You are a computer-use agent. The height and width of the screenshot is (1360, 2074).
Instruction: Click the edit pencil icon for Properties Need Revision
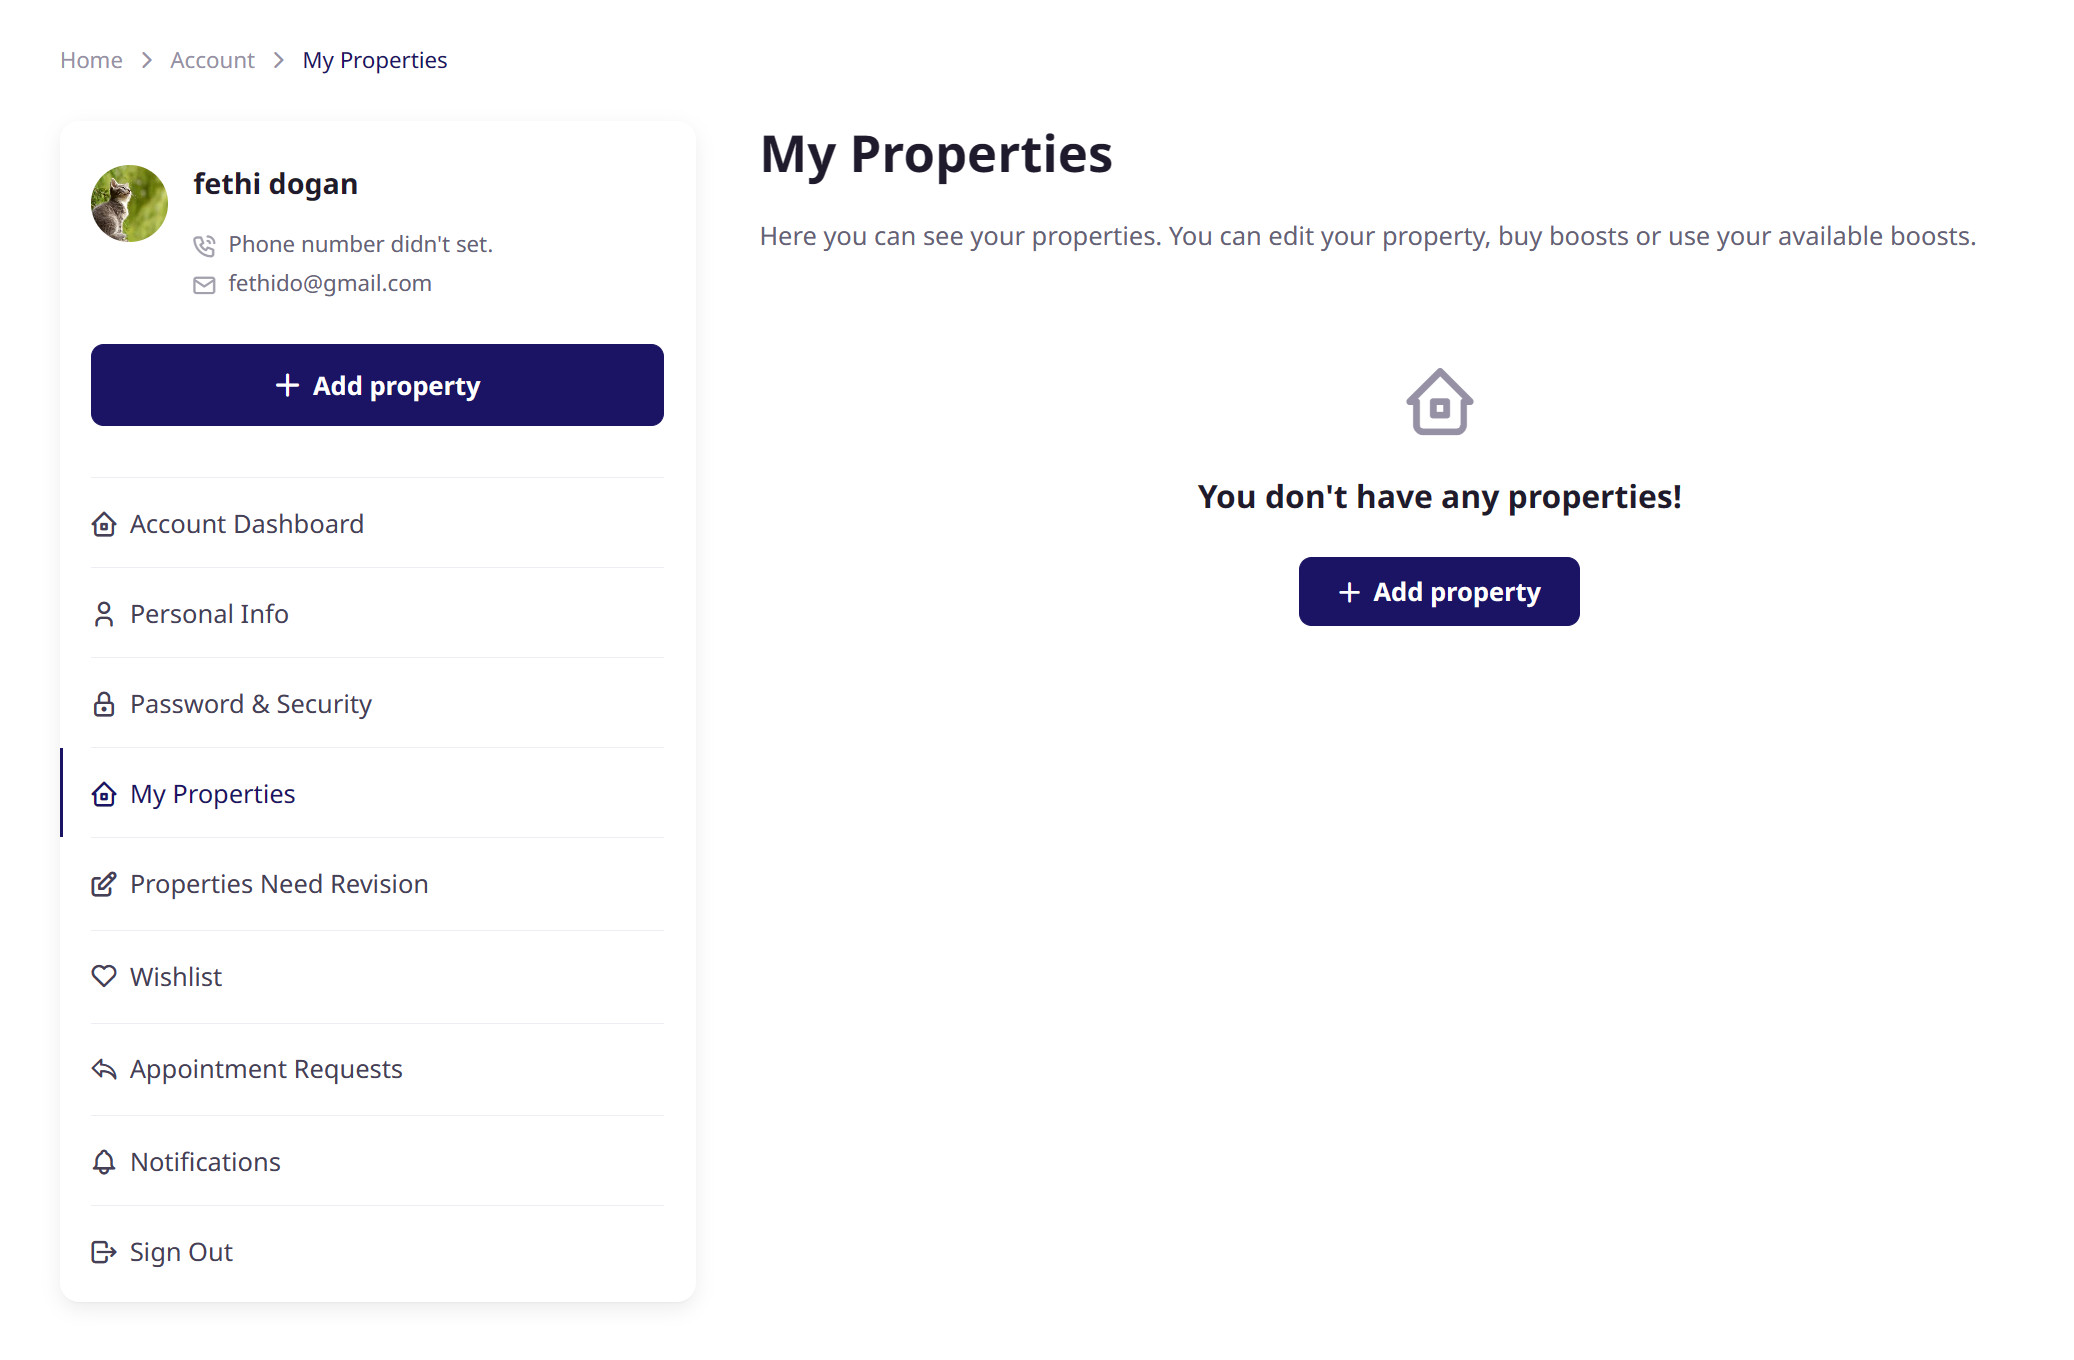click(x=104, y=884)
